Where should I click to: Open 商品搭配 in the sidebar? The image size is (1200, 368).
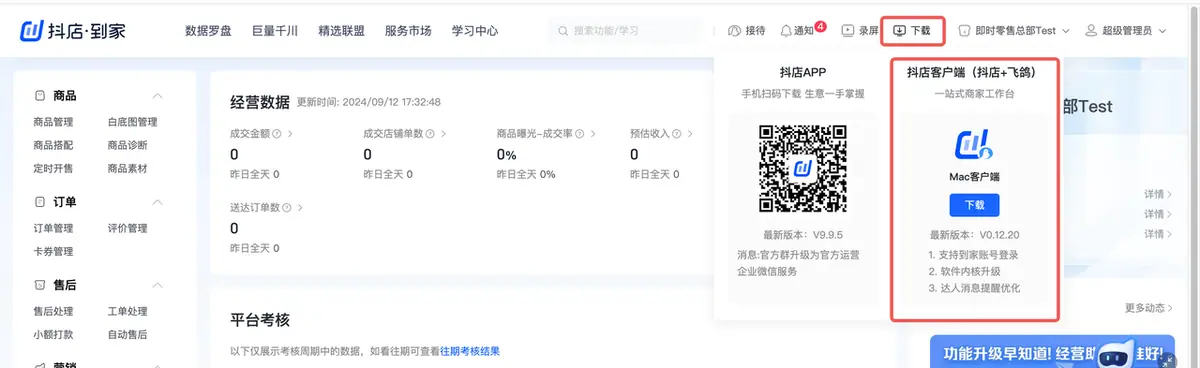[x=53, y=145]
